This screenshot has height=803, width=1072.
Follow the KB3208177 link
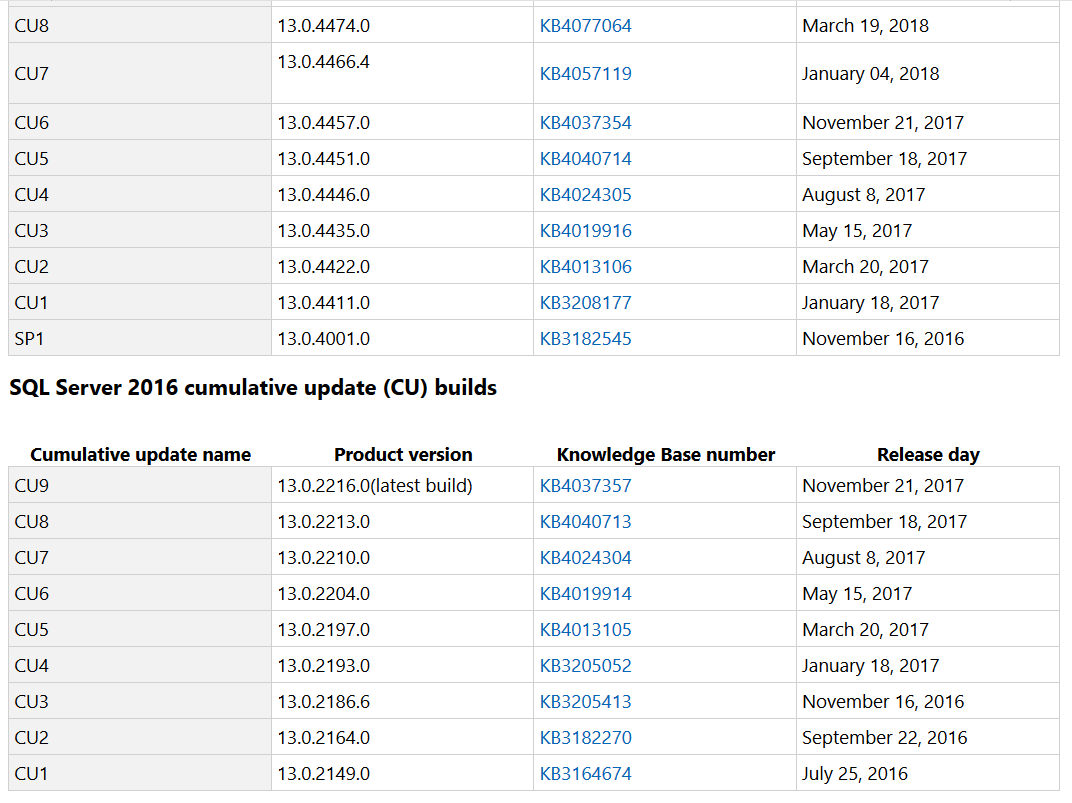[x=586, y=303]
